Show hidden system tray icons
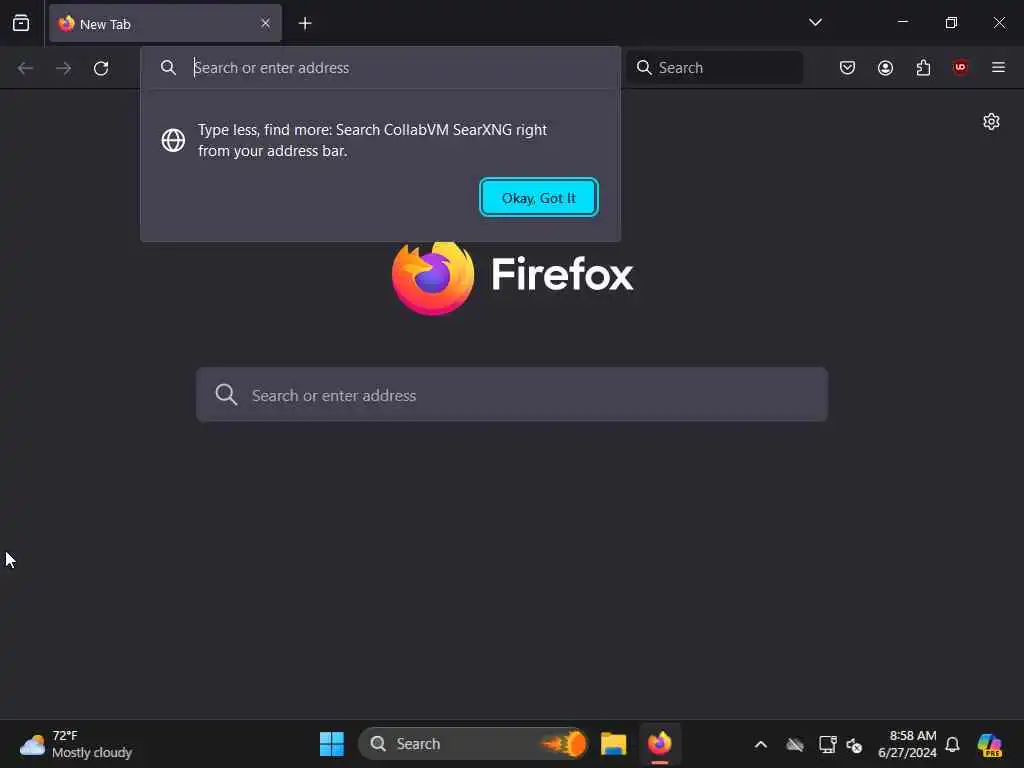This screenshot has width=1024, height=768. coord(761,744)
